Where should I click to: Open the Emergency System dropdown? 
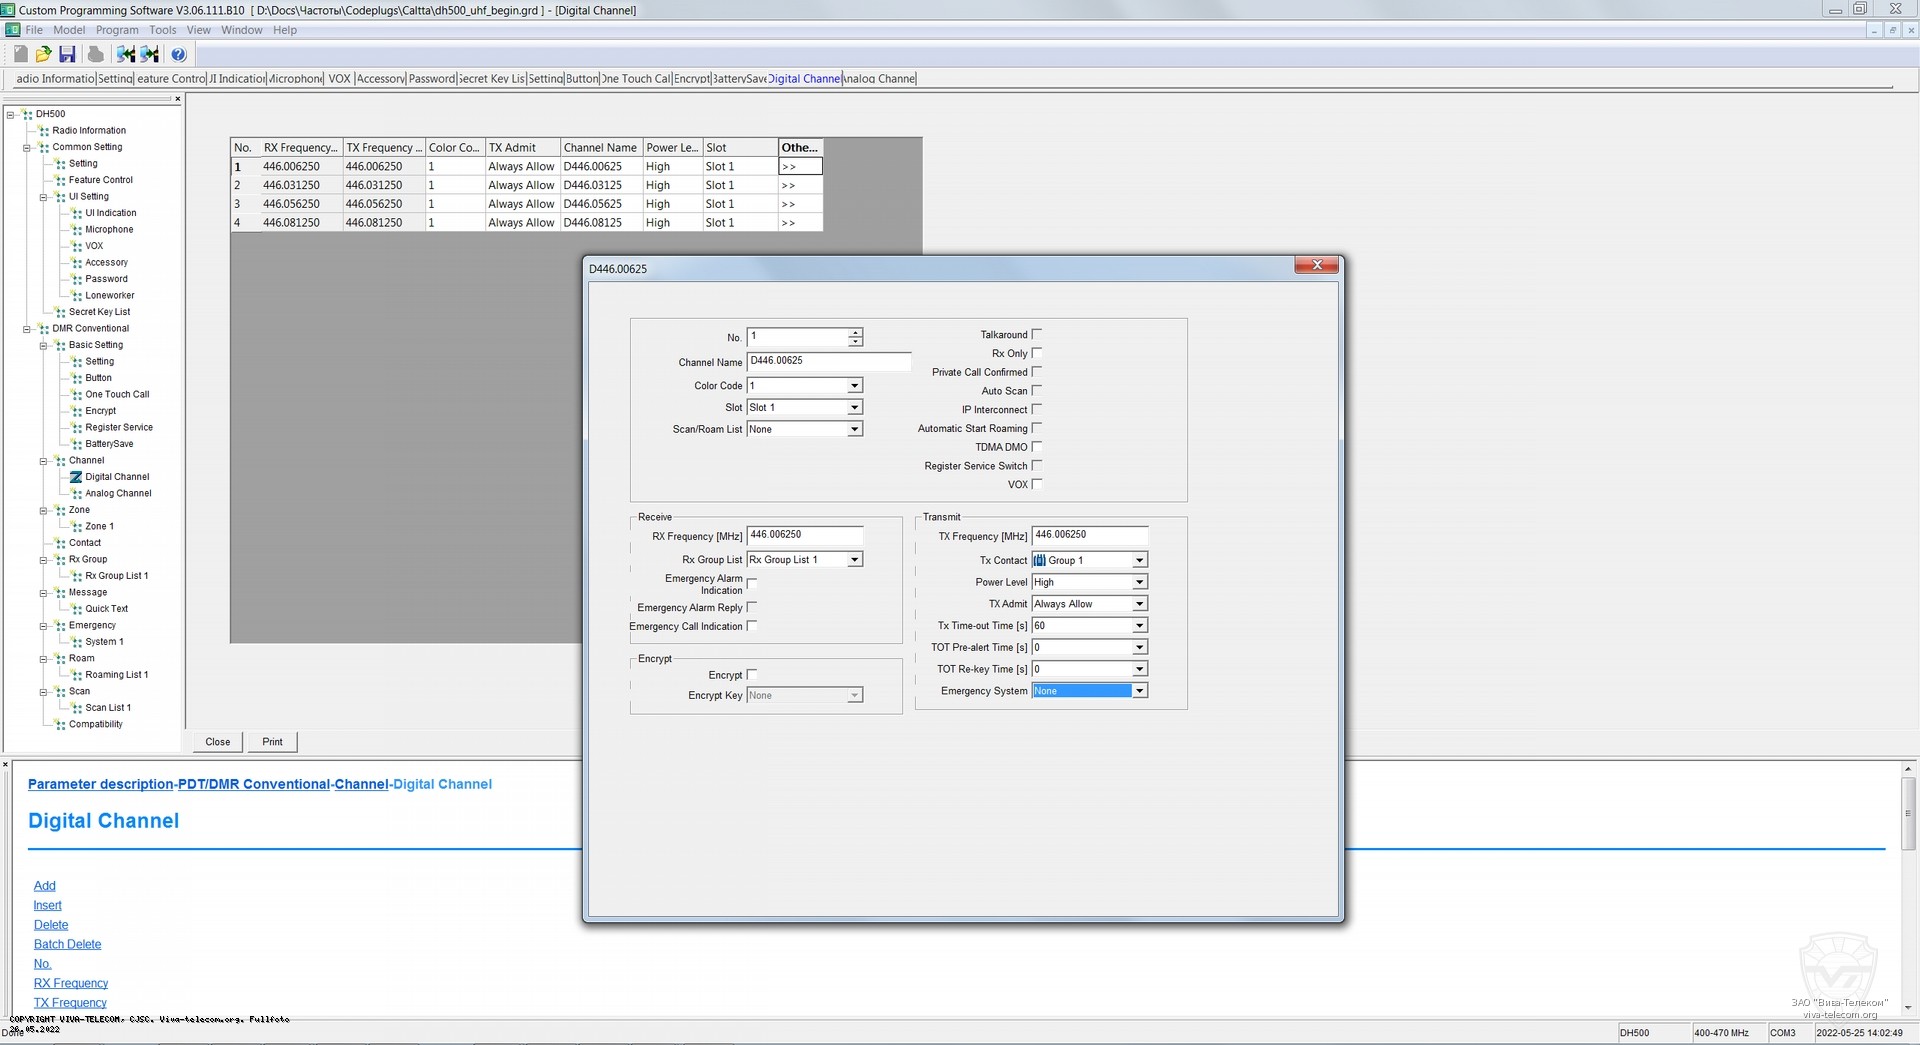tap(1139, 691)
